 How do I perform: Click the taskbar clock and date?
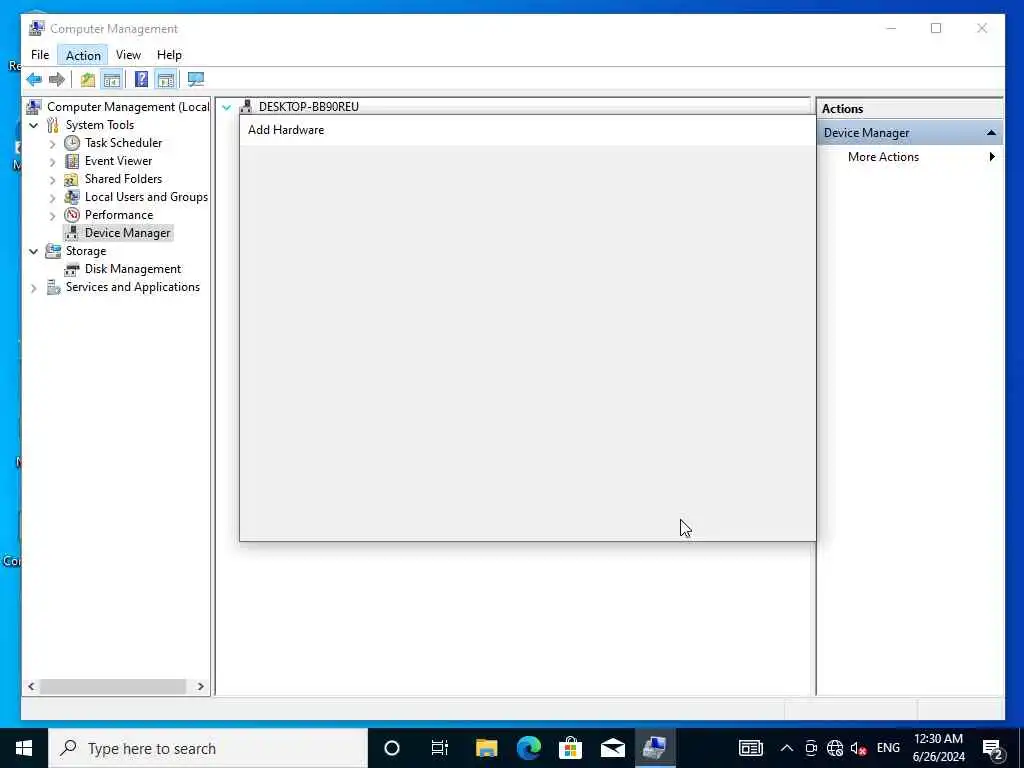(x=938, y=748)
